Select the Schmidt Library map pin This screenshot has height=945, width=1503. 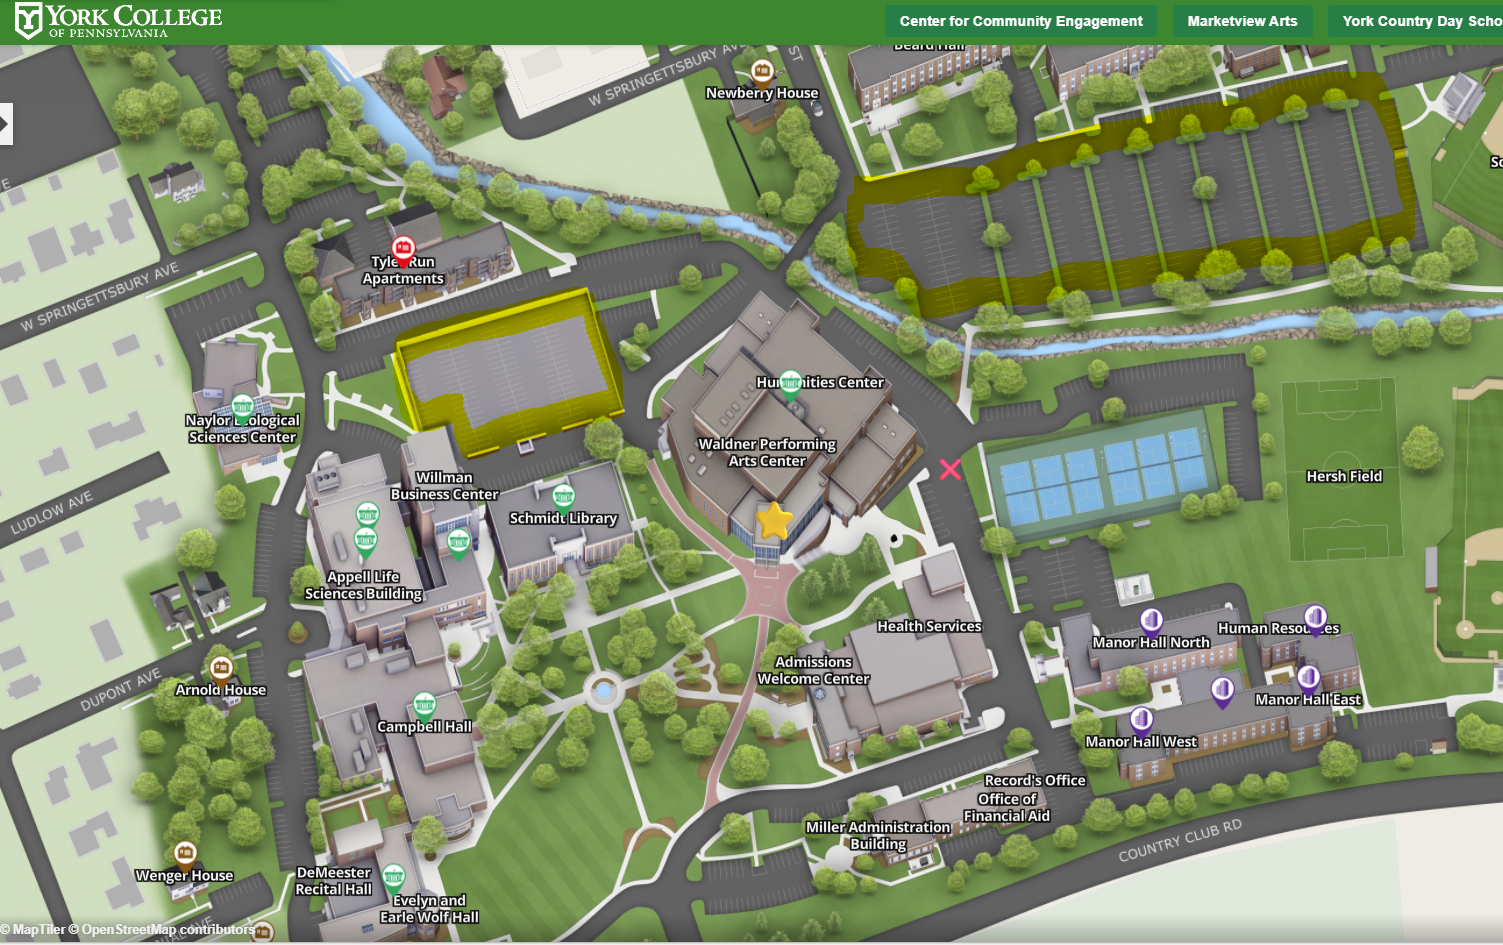[x=564, y=497]
